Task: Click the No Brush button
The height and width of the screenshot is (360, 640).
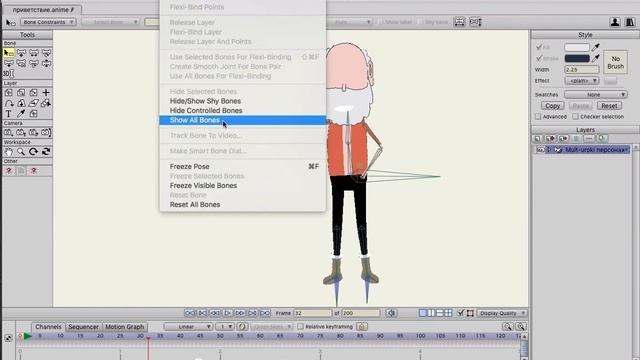Action: point(616,62)
